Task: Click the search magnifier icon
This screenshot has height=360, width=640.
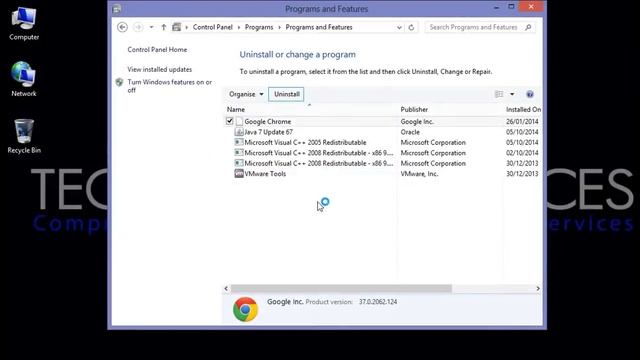Action: (528, 27)
